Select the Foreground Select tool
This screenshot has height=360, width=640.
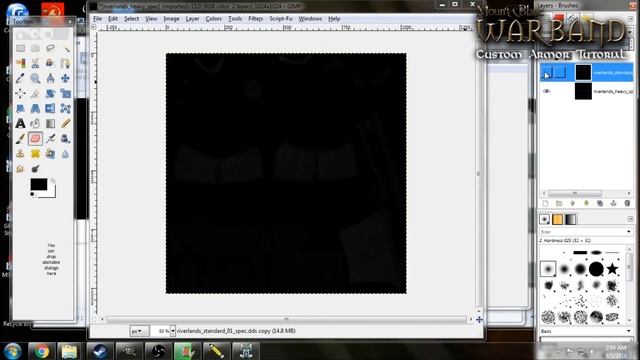click(x=50, y=63)
